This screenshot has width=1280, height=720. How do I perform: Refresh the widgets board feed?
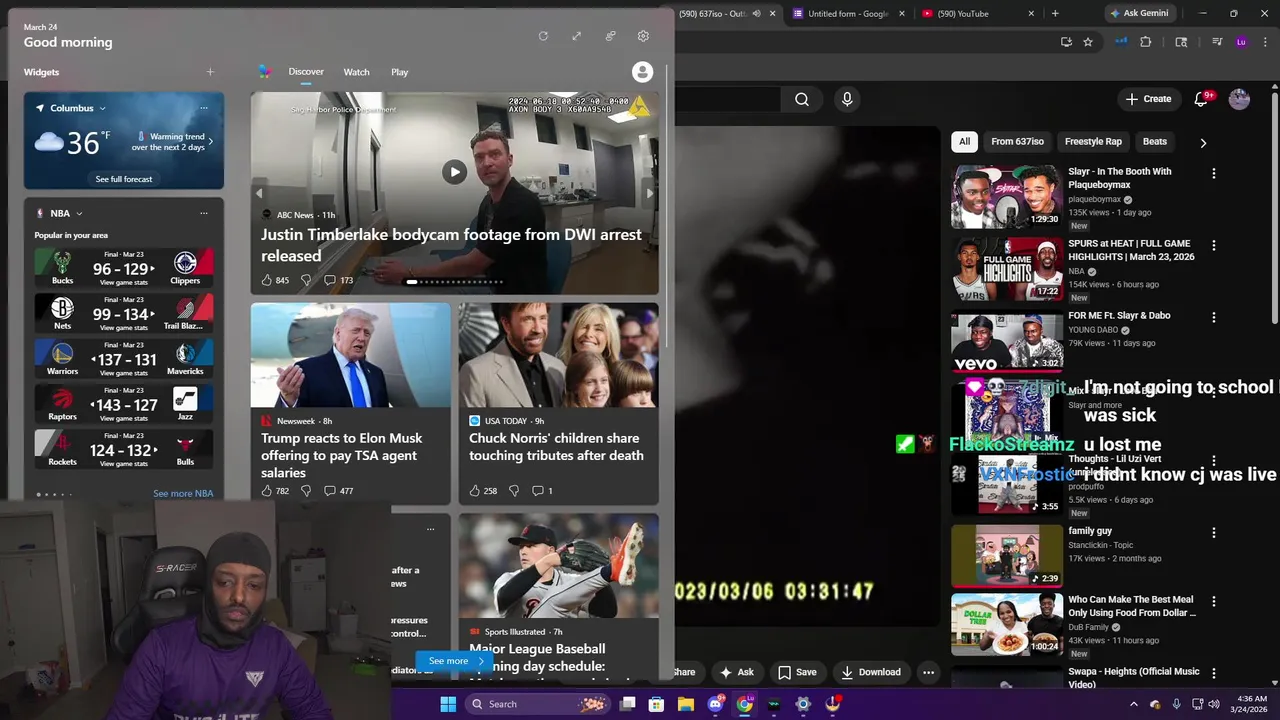coord(543,36)
